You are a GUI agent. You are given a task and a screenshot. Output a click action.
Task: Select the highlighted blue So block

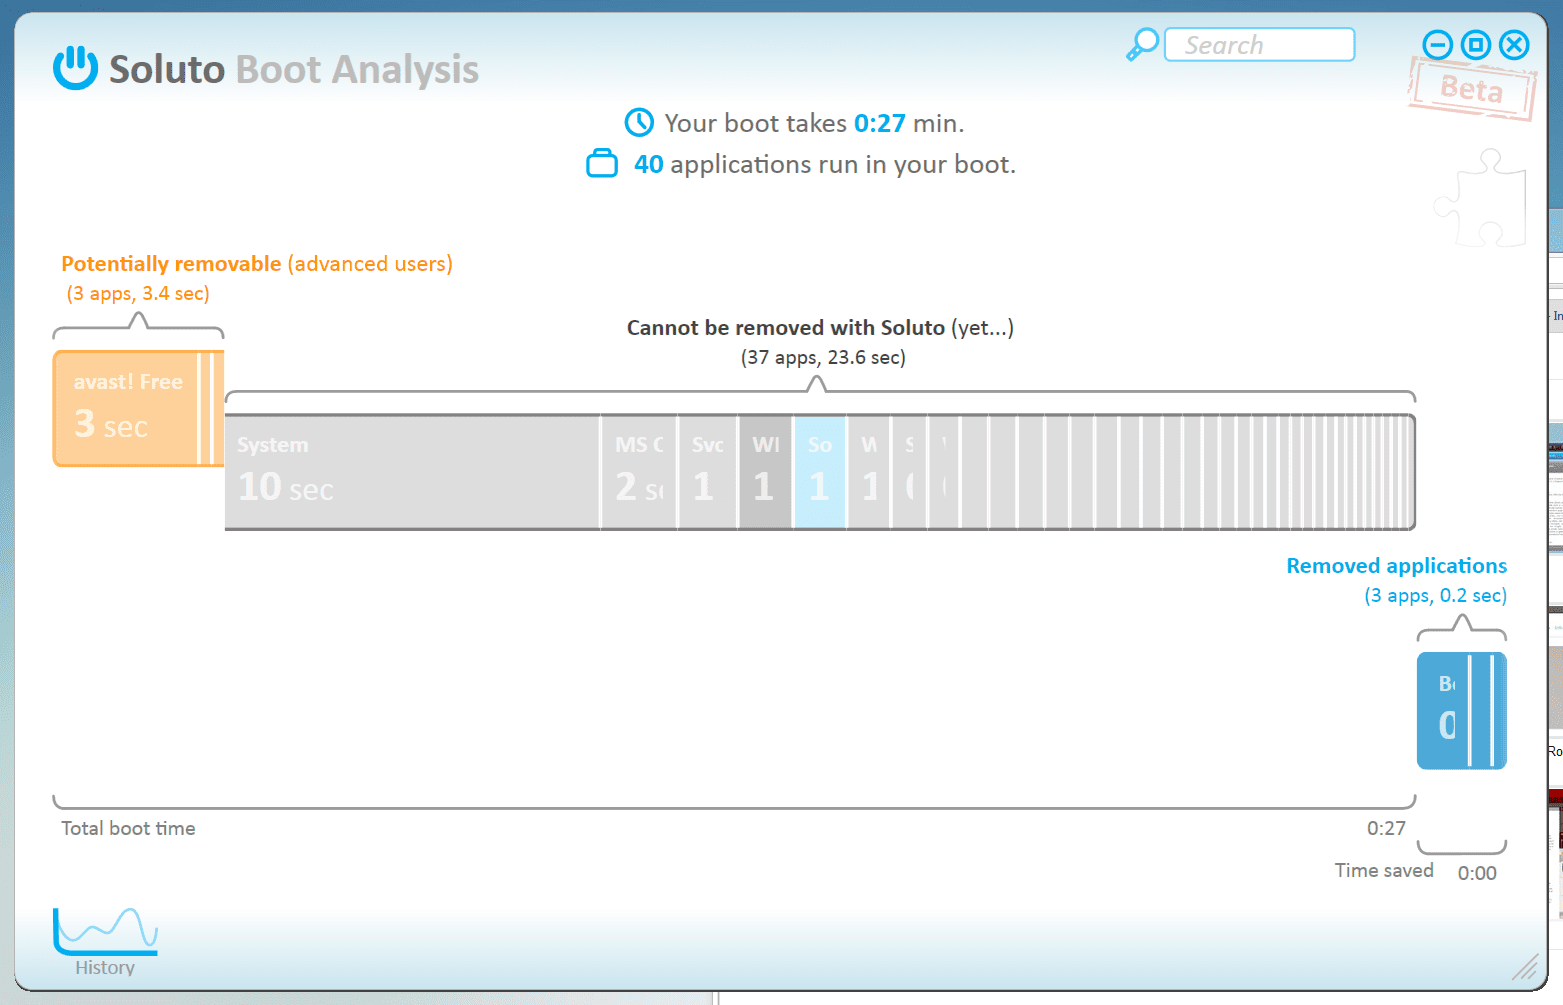pyautogui.click(x=820, y=471)
